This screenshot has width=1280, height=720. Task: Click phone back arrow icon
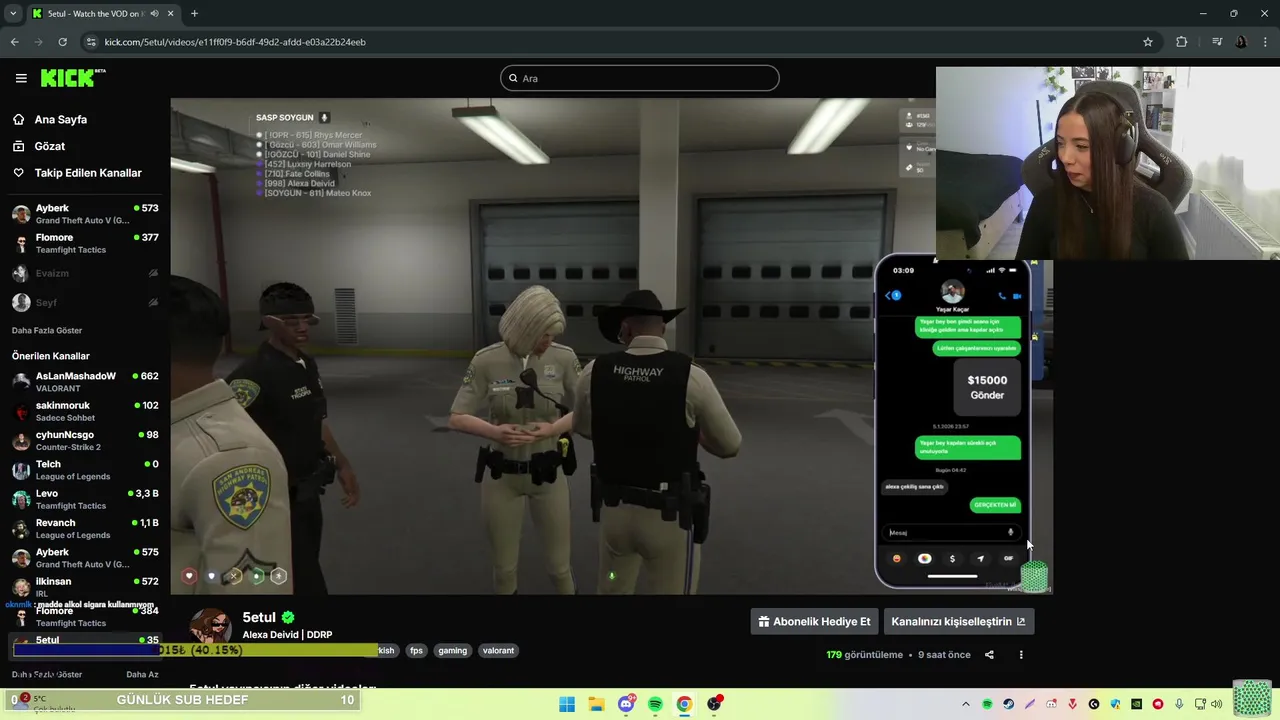(888, 295)
